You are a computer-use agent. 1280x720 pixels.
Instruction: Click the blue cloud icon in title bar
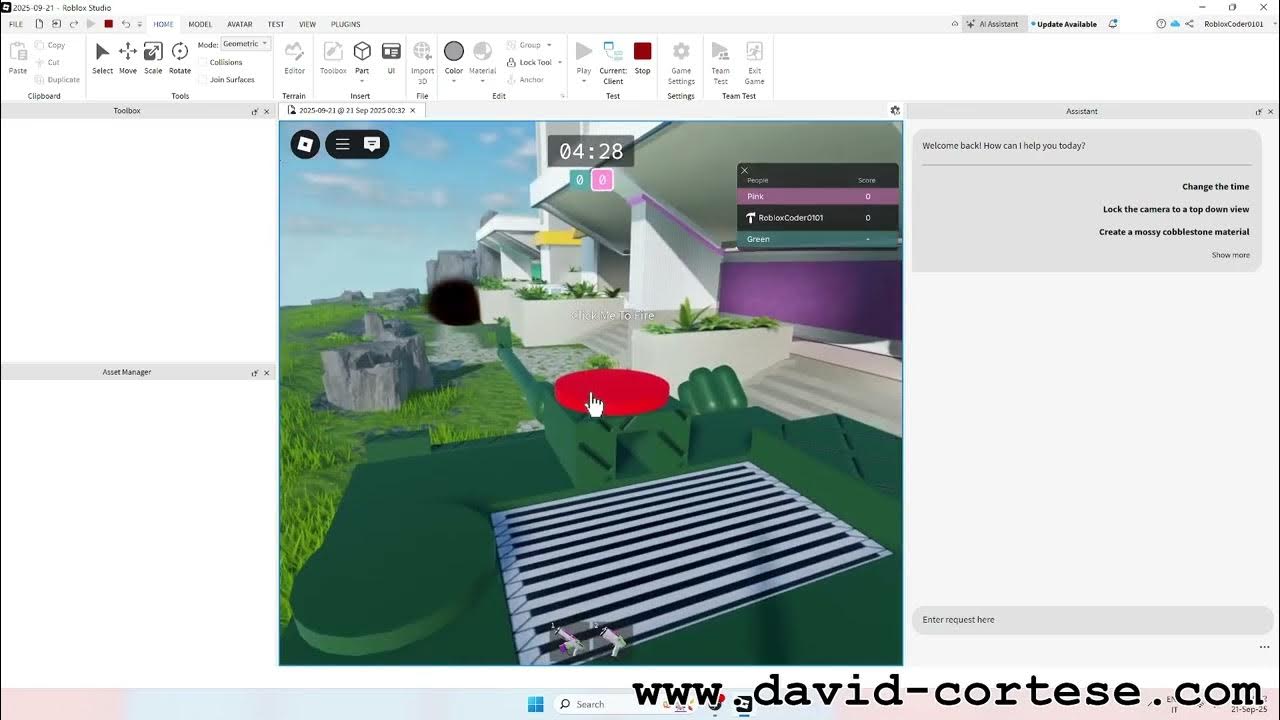click(1175, 24)
